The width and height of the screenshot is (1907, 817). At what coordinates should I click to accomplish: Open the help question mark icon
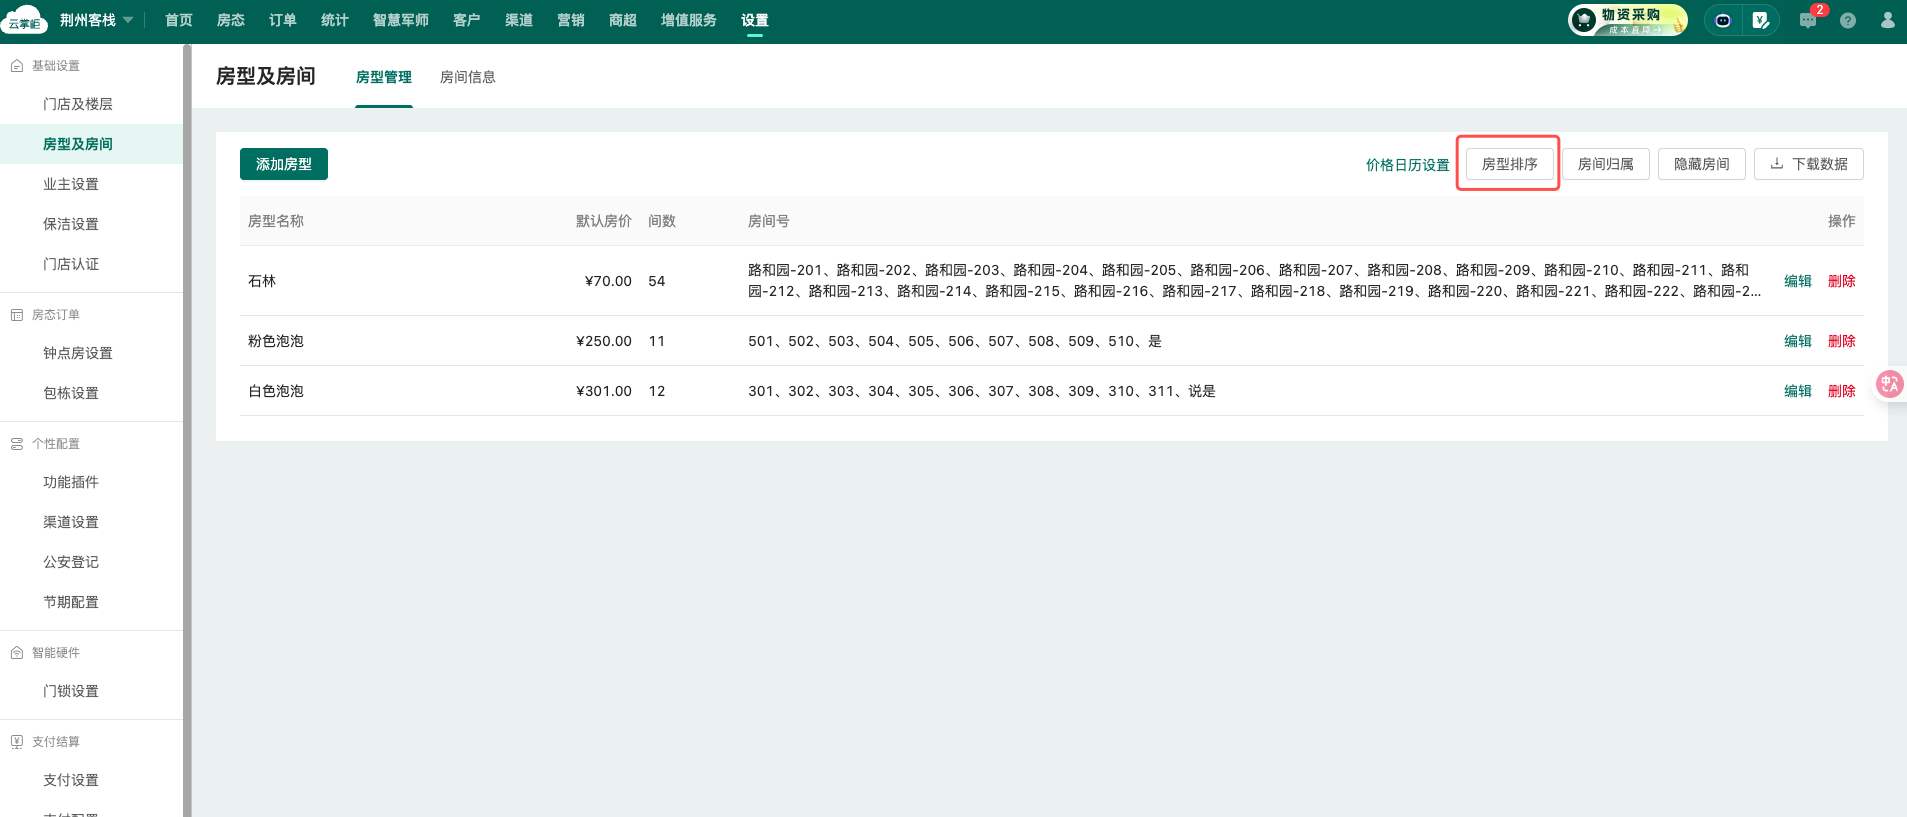pos(1848,20)
